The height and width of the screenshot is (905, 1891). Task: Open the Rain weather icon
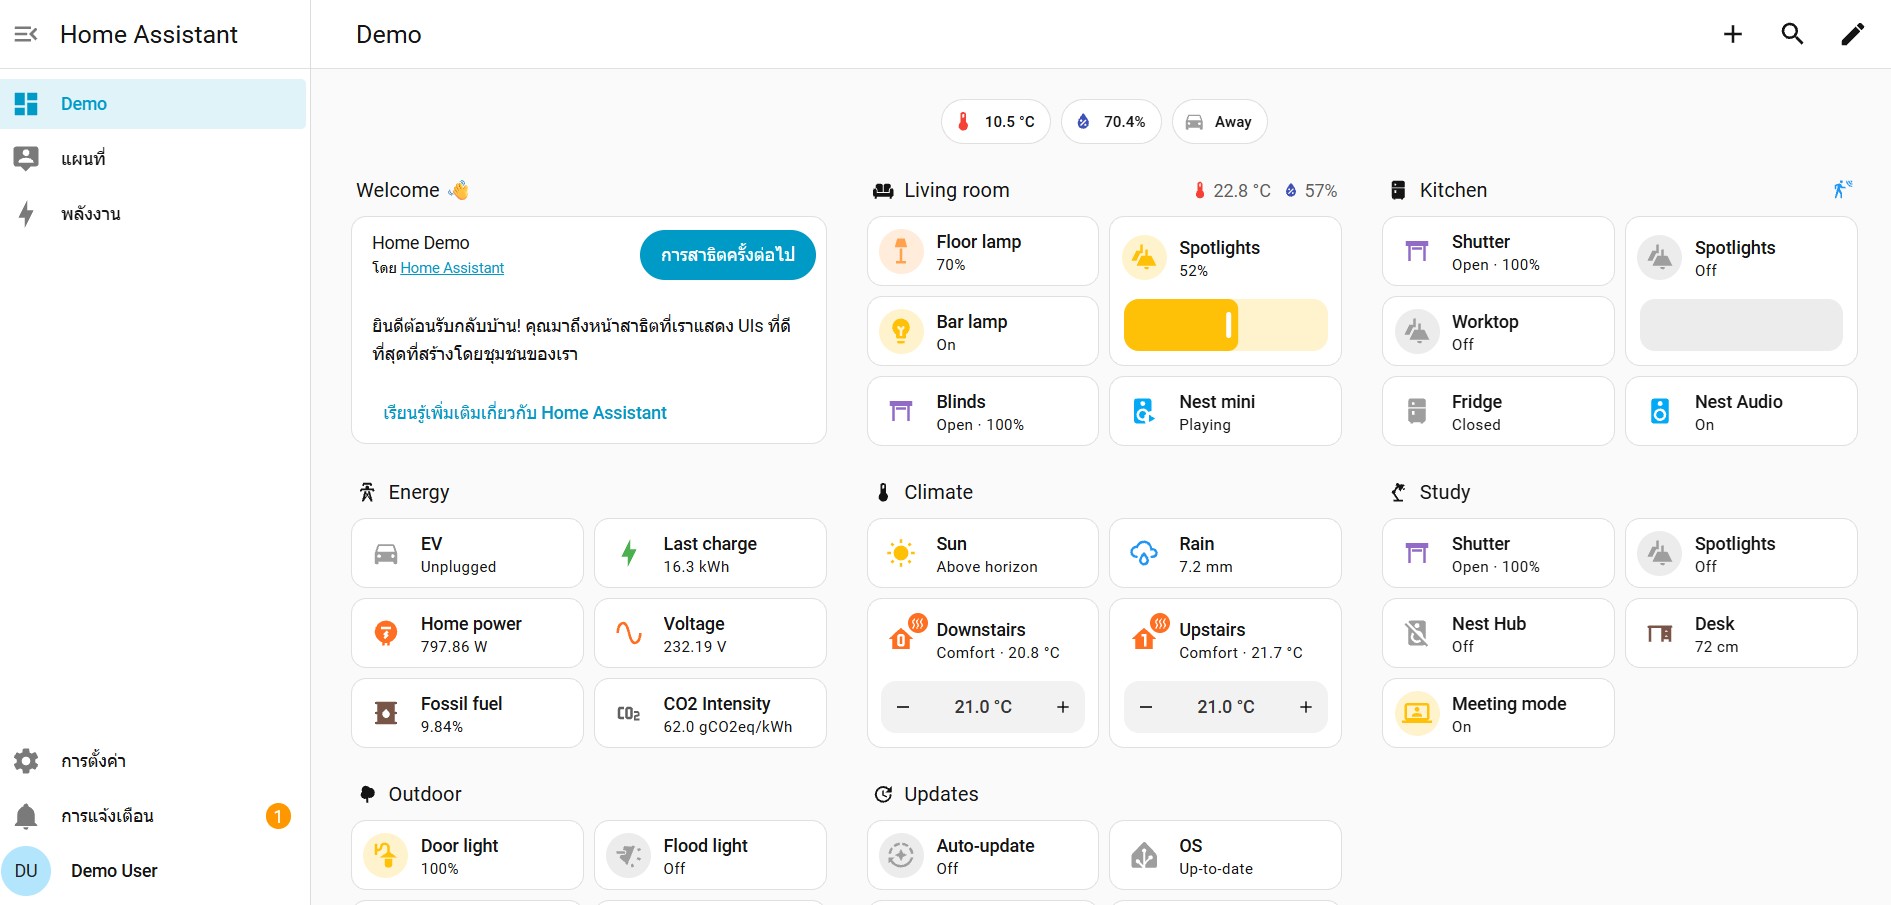[1144, 553]
